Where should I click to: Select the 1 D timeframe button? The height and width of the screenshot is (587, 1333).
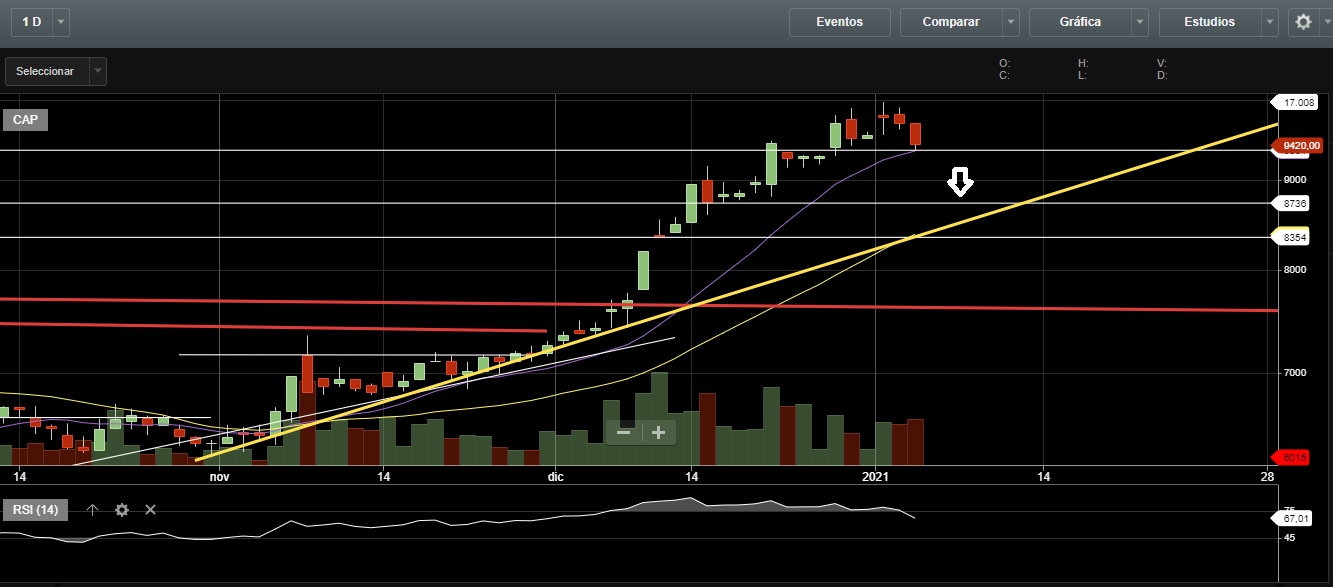click(x=32, y=21)
